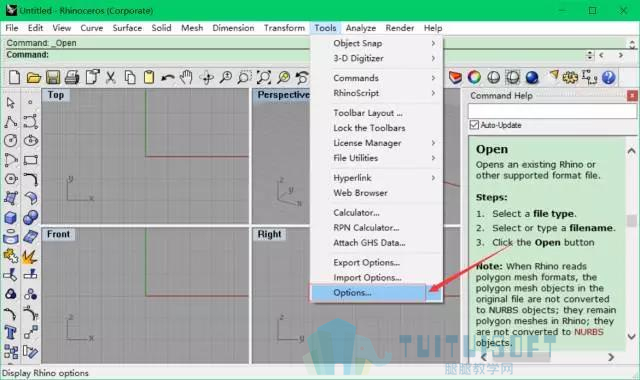Click the Perspective viewport title
Image resolution: width=640 pixels, height=380 pixels.
click(283, 95)
